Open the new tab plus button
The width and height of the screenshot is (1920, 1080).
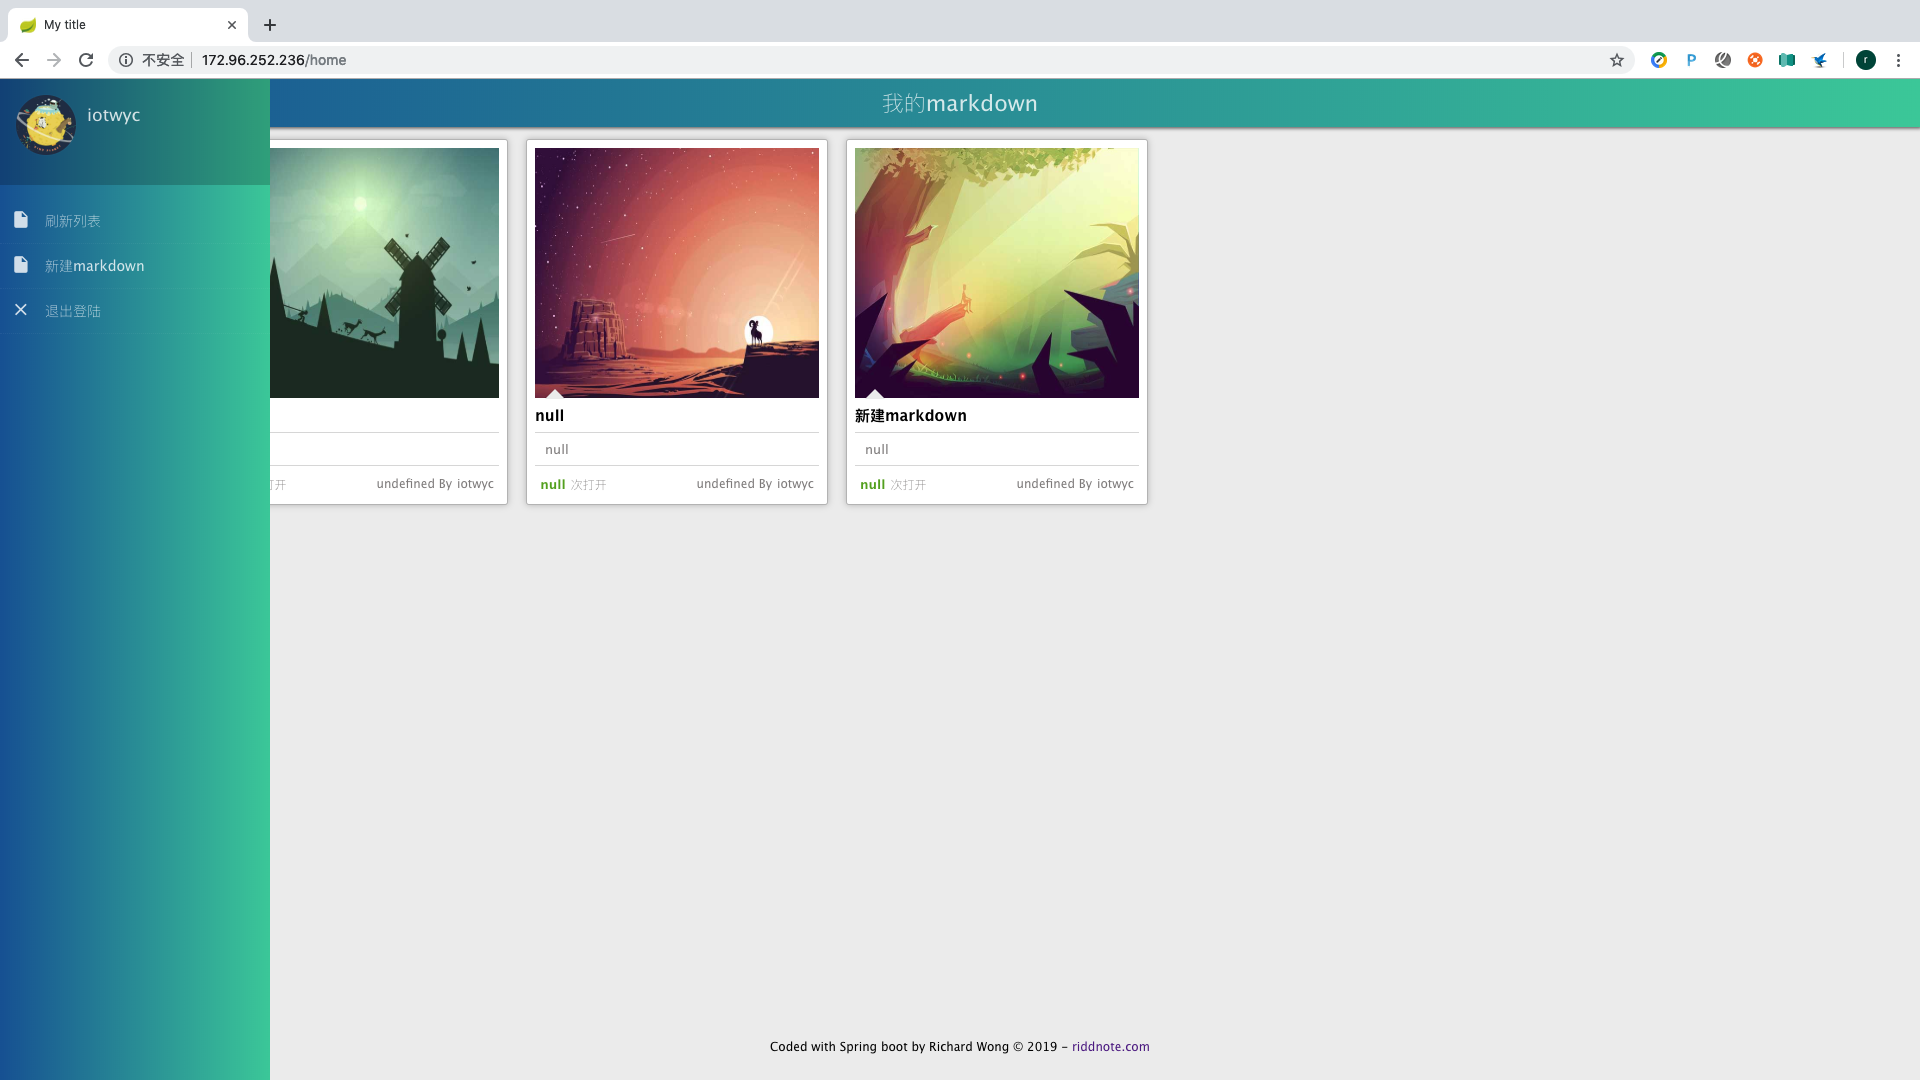(x=270, y=25)
